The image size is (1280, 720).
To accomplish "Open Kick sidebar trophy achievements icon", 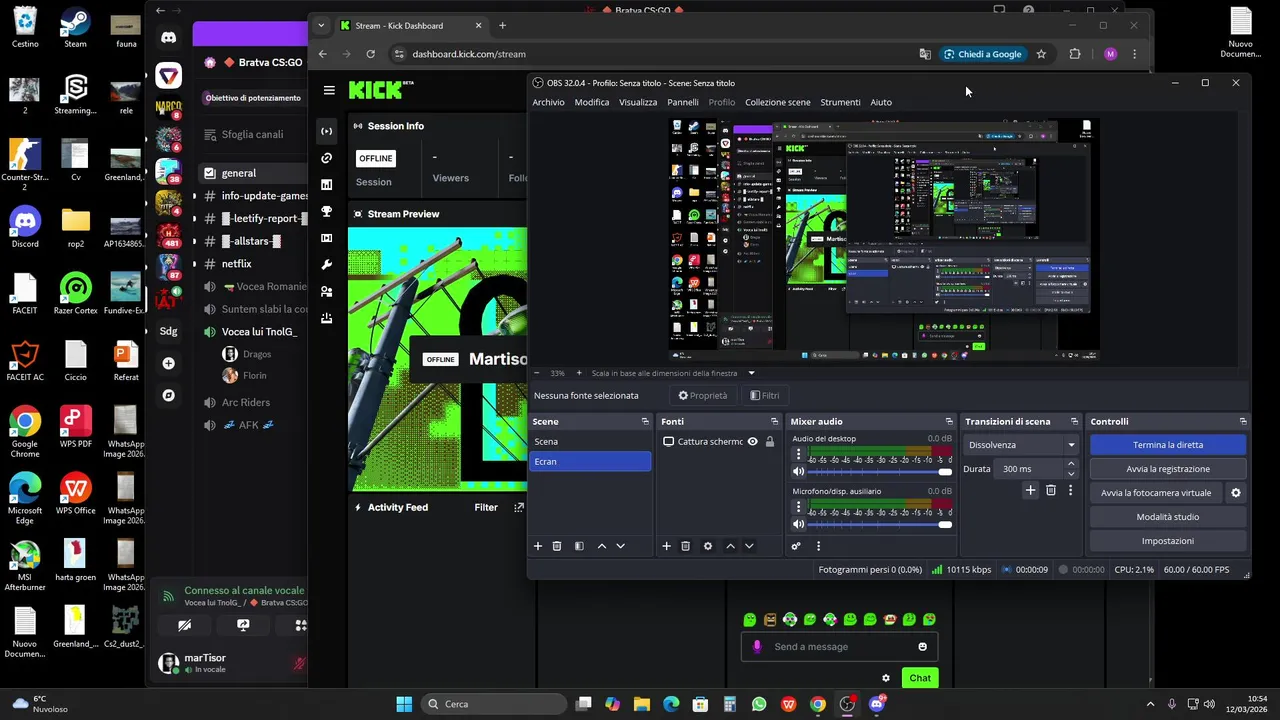I will click(326, 211).
